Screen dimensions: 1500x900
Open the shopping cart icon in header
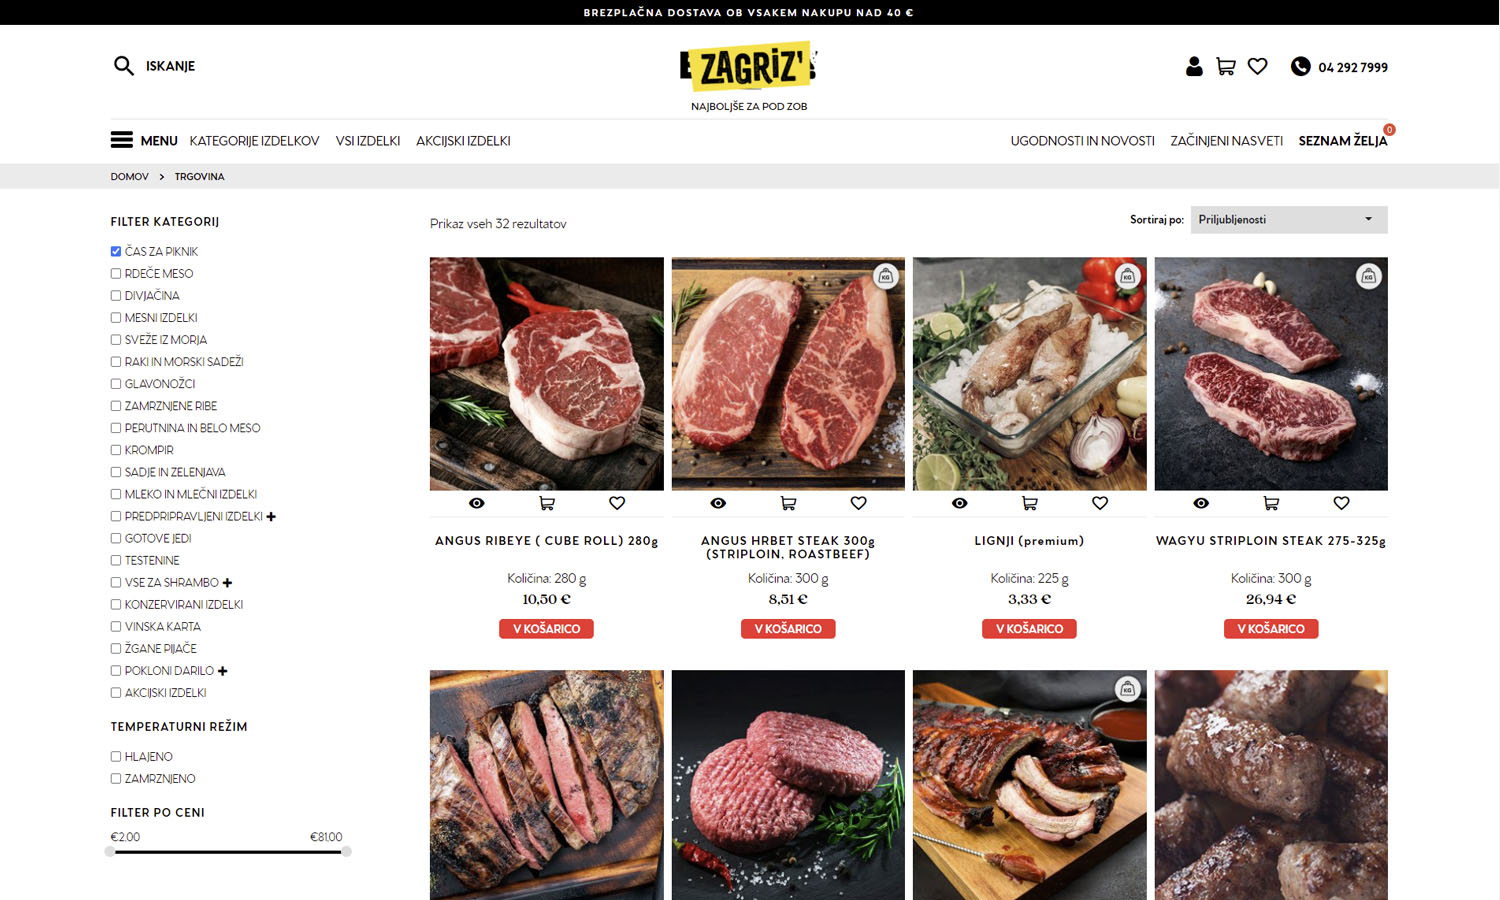click(x=1226, y=67)
